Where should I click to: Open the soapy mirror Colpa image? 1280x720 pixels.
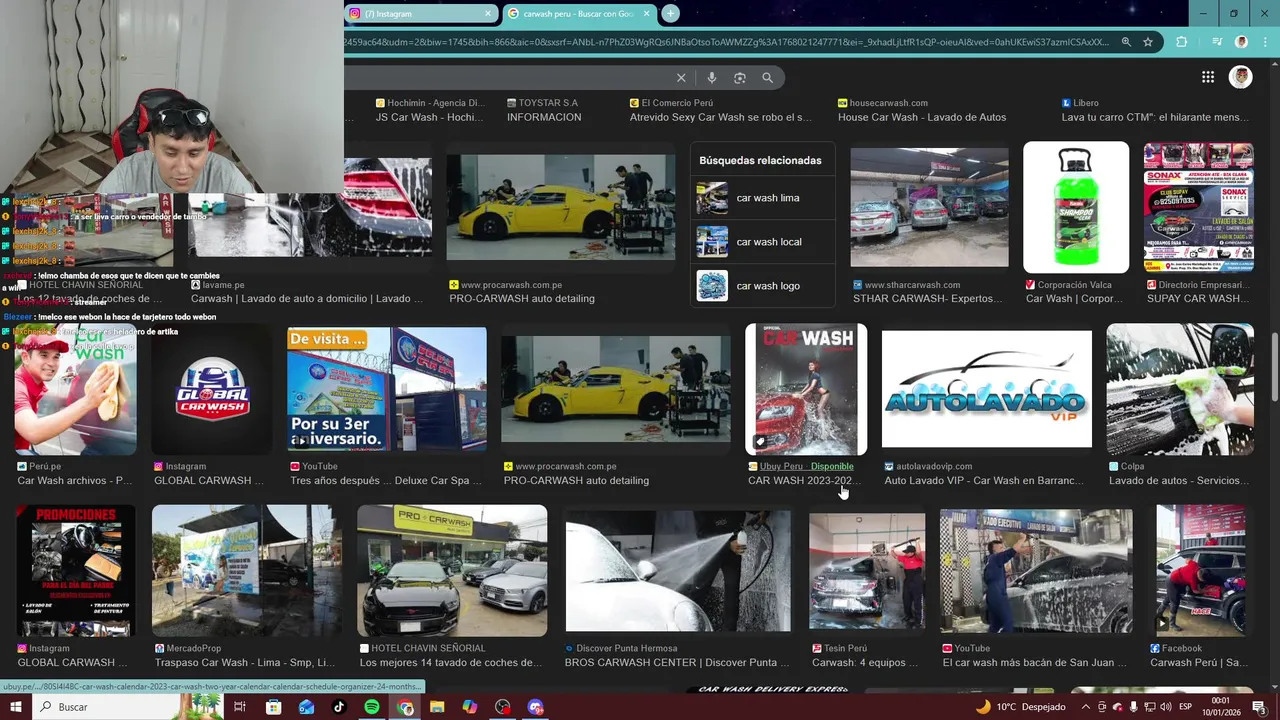pos(1180,389)
